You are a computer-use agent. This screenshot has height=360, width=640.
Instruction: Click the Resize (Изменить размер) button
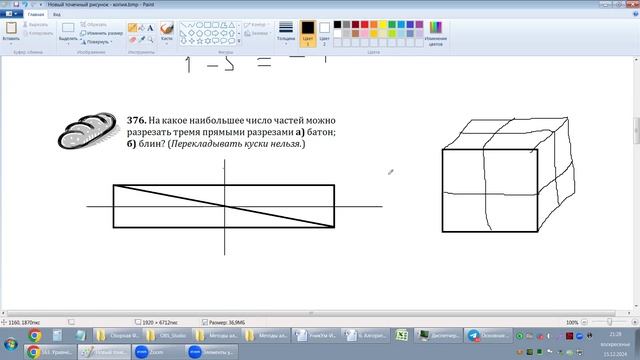[x=101, y=33]
